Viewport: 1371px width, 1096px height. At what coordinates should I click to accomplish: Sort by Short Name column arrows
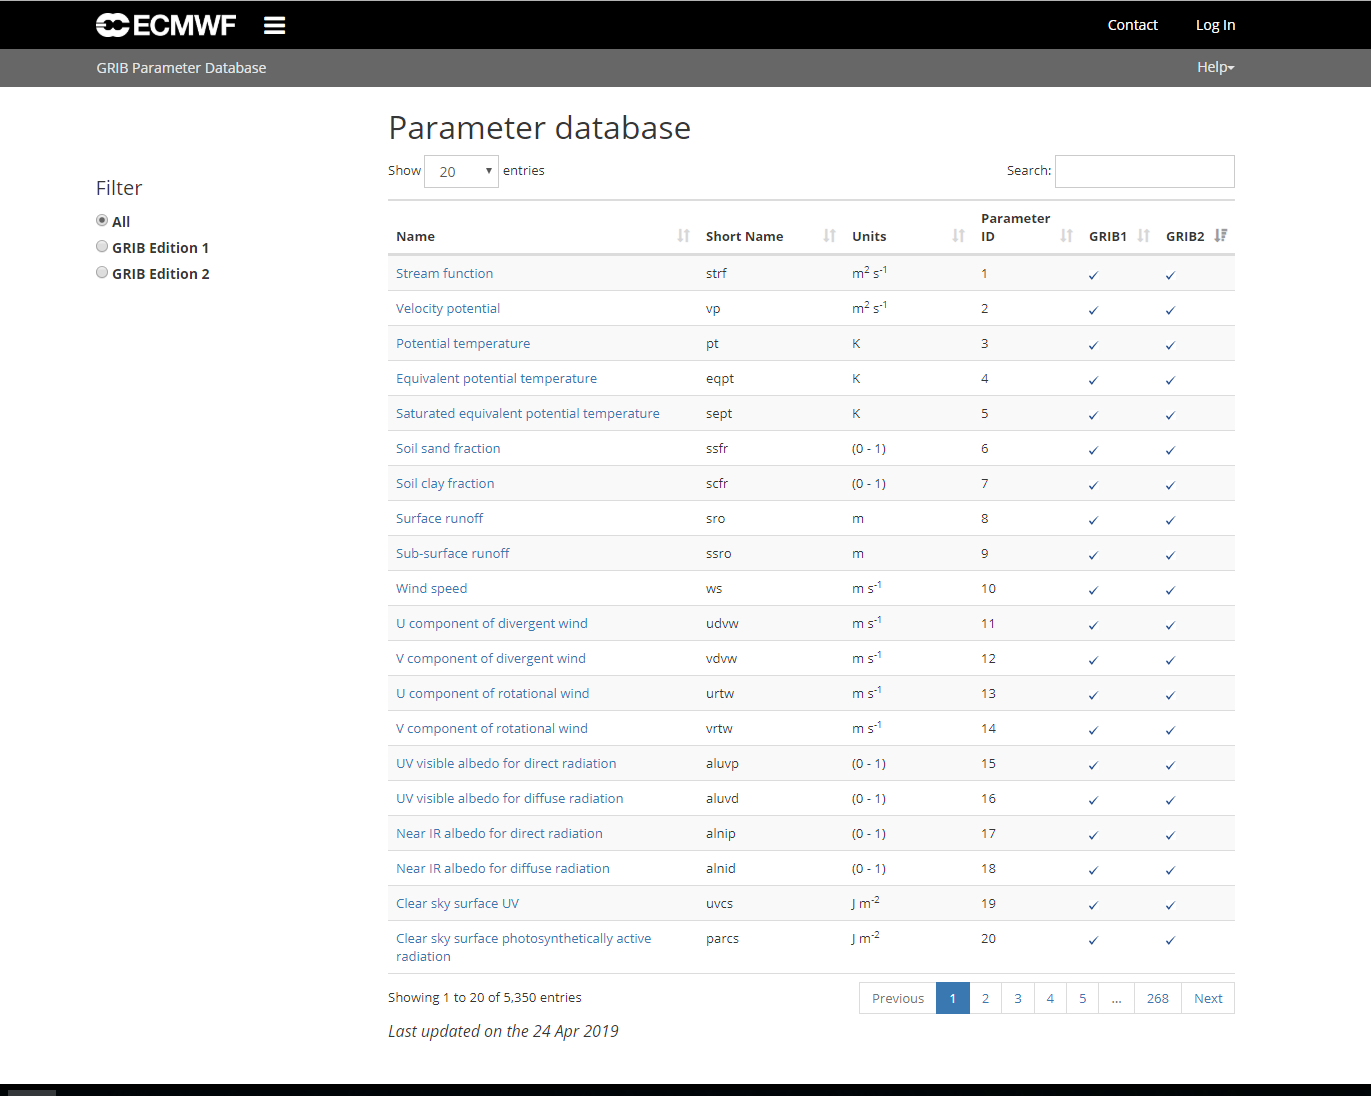click(829, 236)
